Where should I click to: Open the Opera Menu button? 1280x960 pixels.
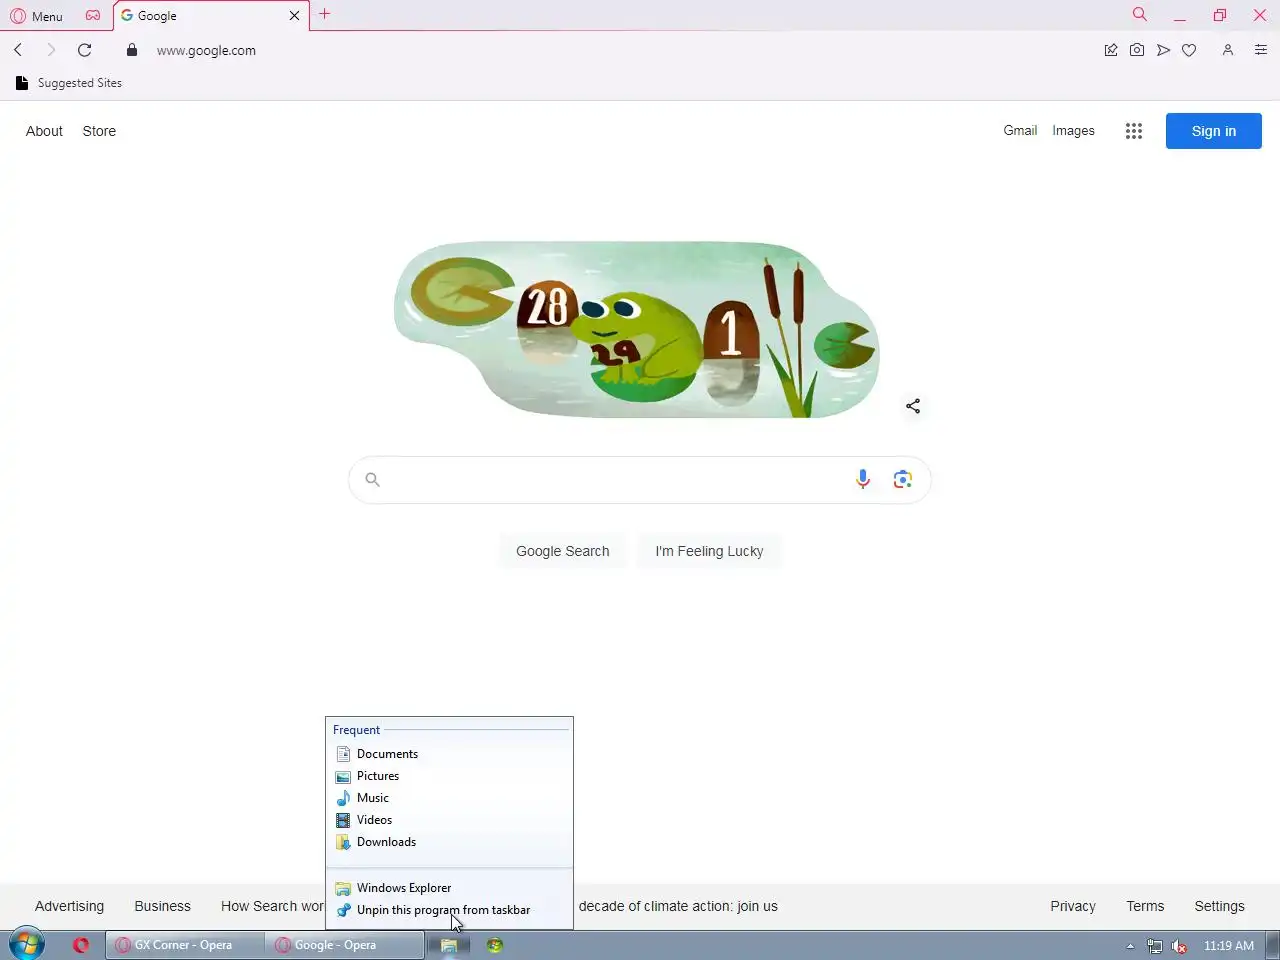click(36, 16)
